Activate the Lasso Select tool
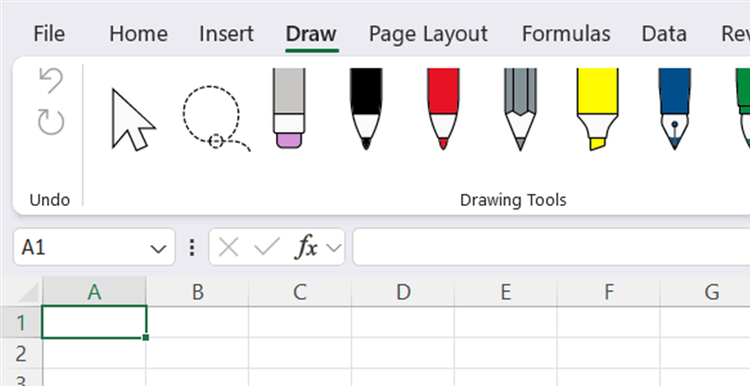 pos(216,119)
